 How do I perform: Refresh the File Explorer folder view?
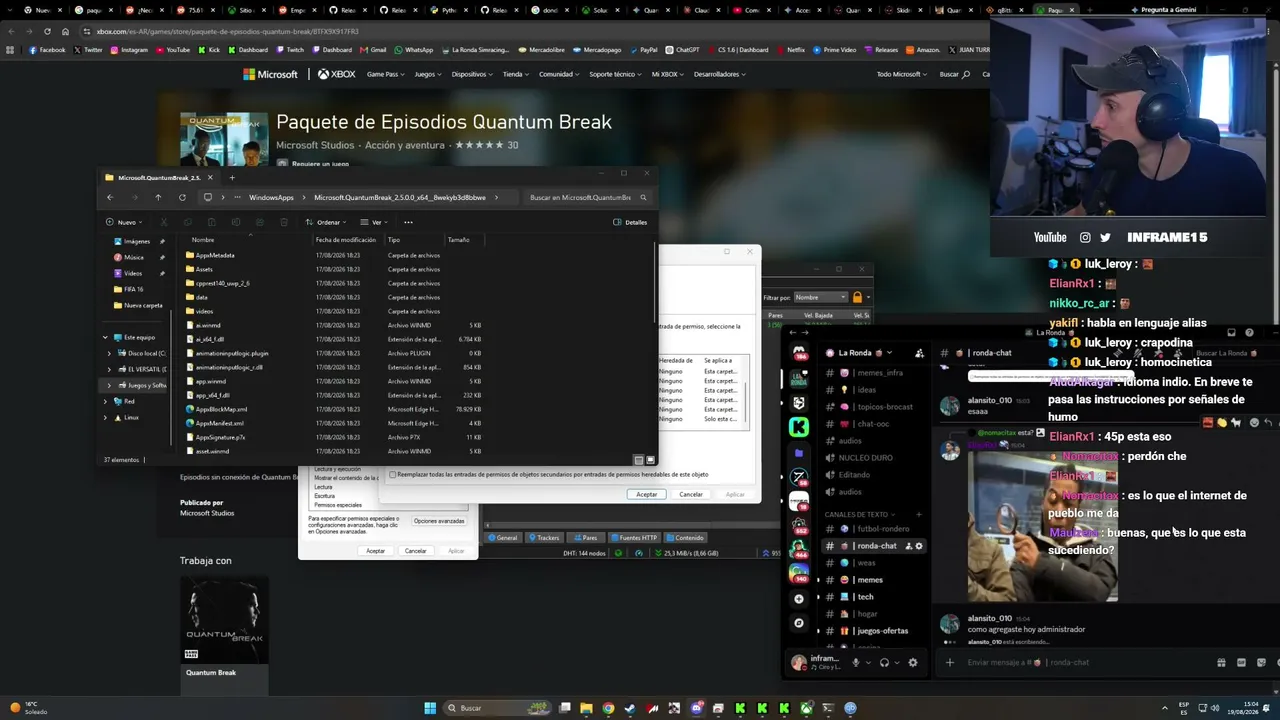tap(182, 197)
